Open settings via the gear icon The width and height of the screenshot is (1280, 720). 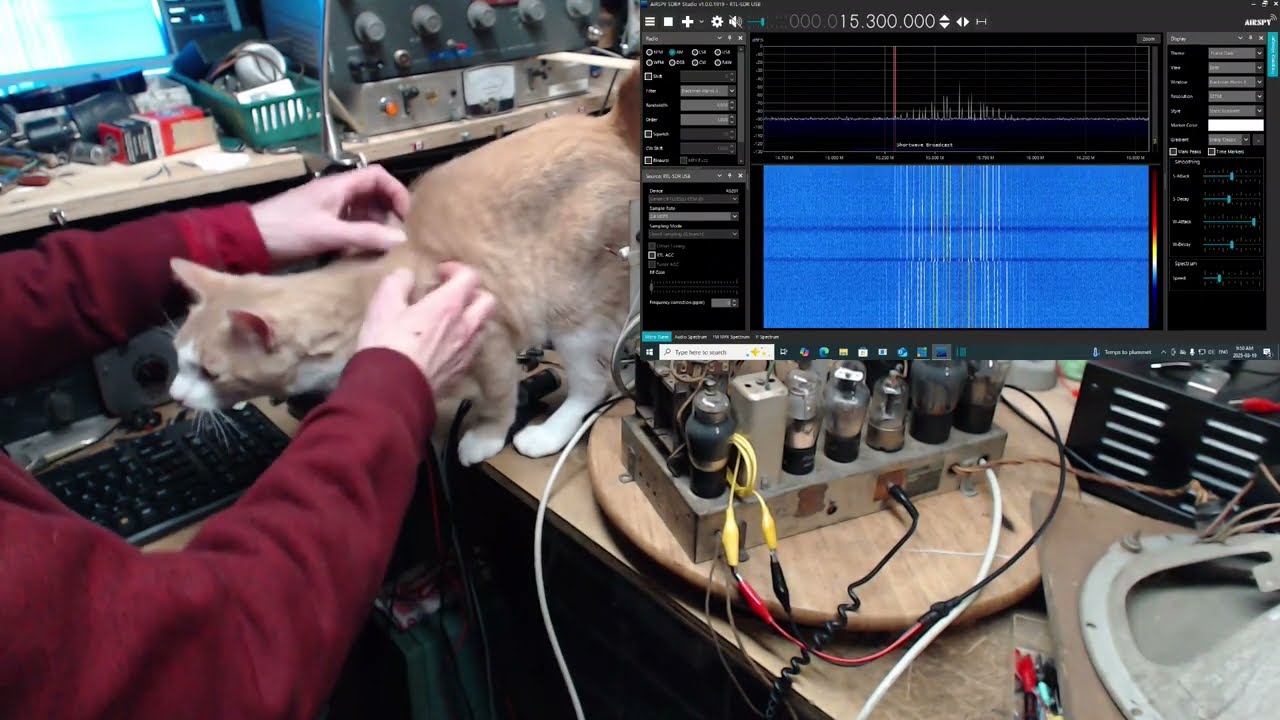[717, 21]
